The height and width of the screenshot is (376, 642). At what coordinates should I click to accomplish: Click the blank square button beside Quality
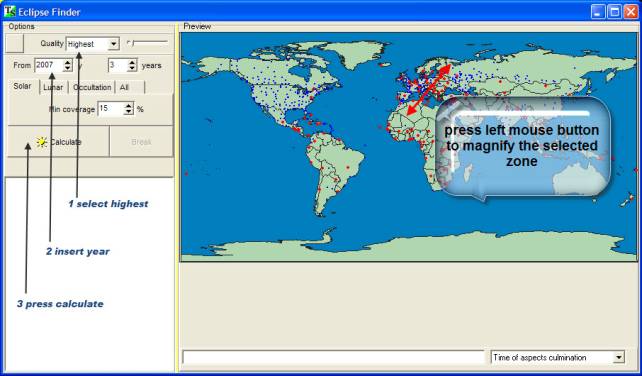[x=15, y=43]
